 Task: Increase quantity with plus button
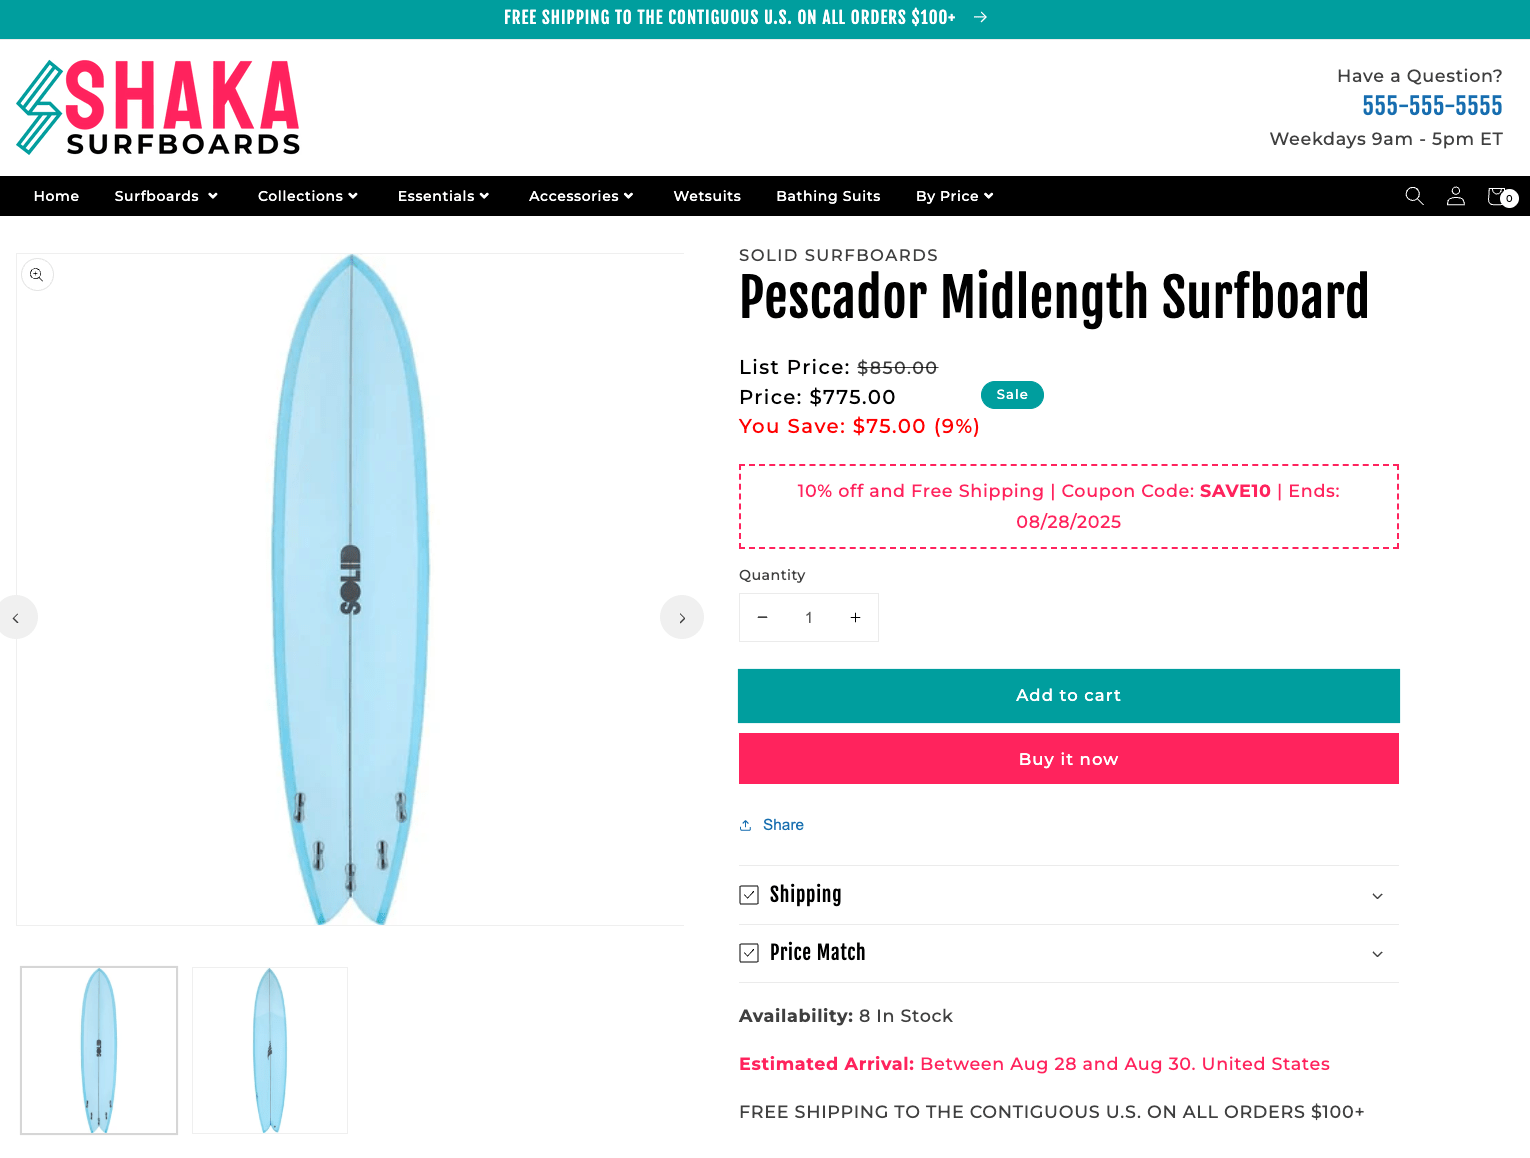(x=855, y=618)
